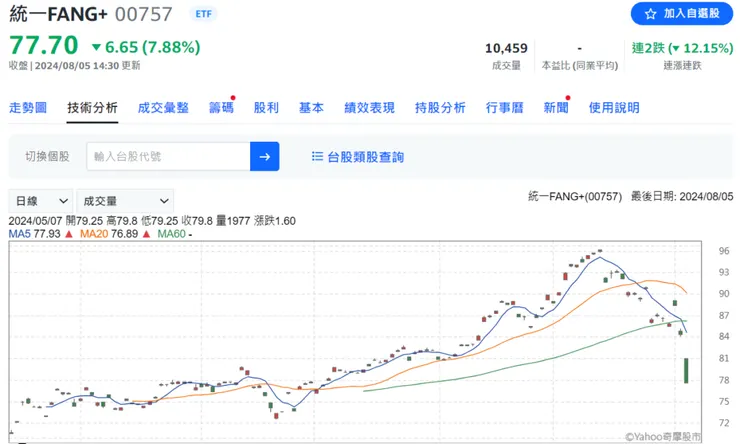Click the big green candlestick at 78-81
740x444 pixels.
click(686, 370)
